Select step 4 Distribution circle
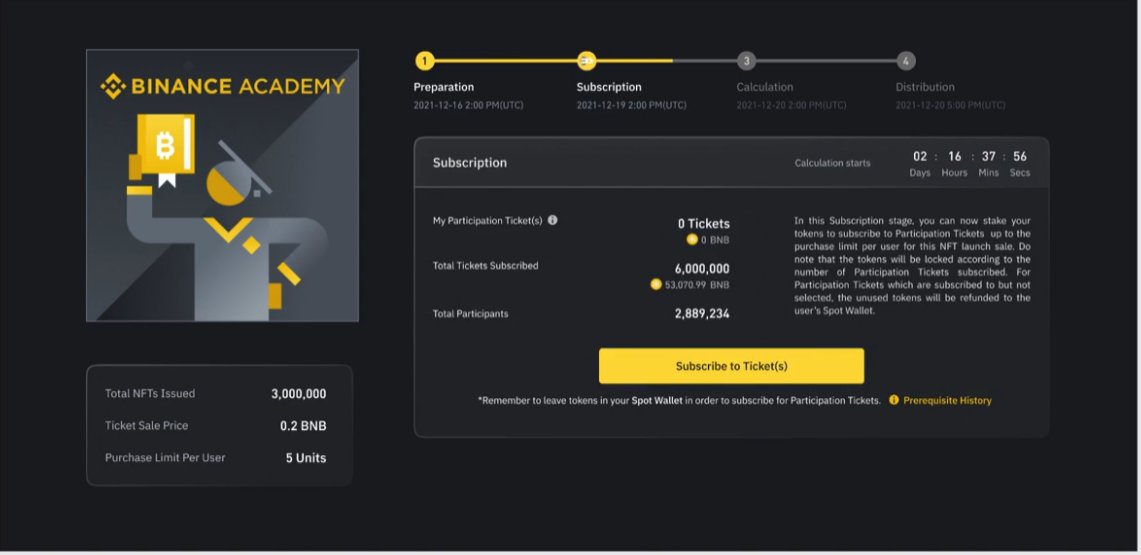The height and width of the screenshot is (555, 1141). (905, 61)
